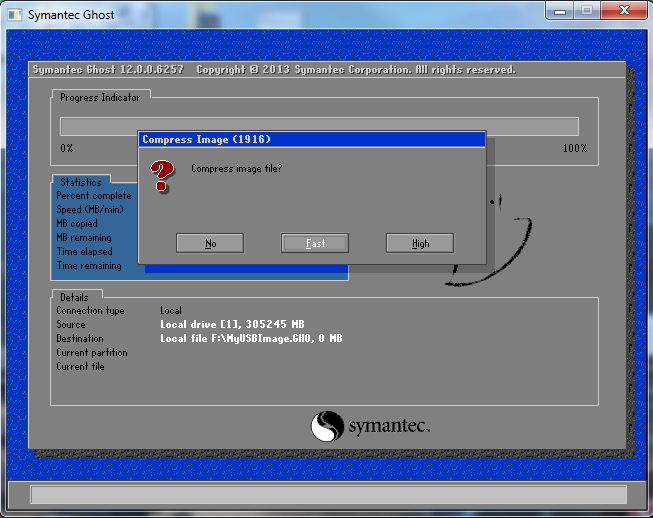Click the 'Destination' label

(x=80, y=339)
